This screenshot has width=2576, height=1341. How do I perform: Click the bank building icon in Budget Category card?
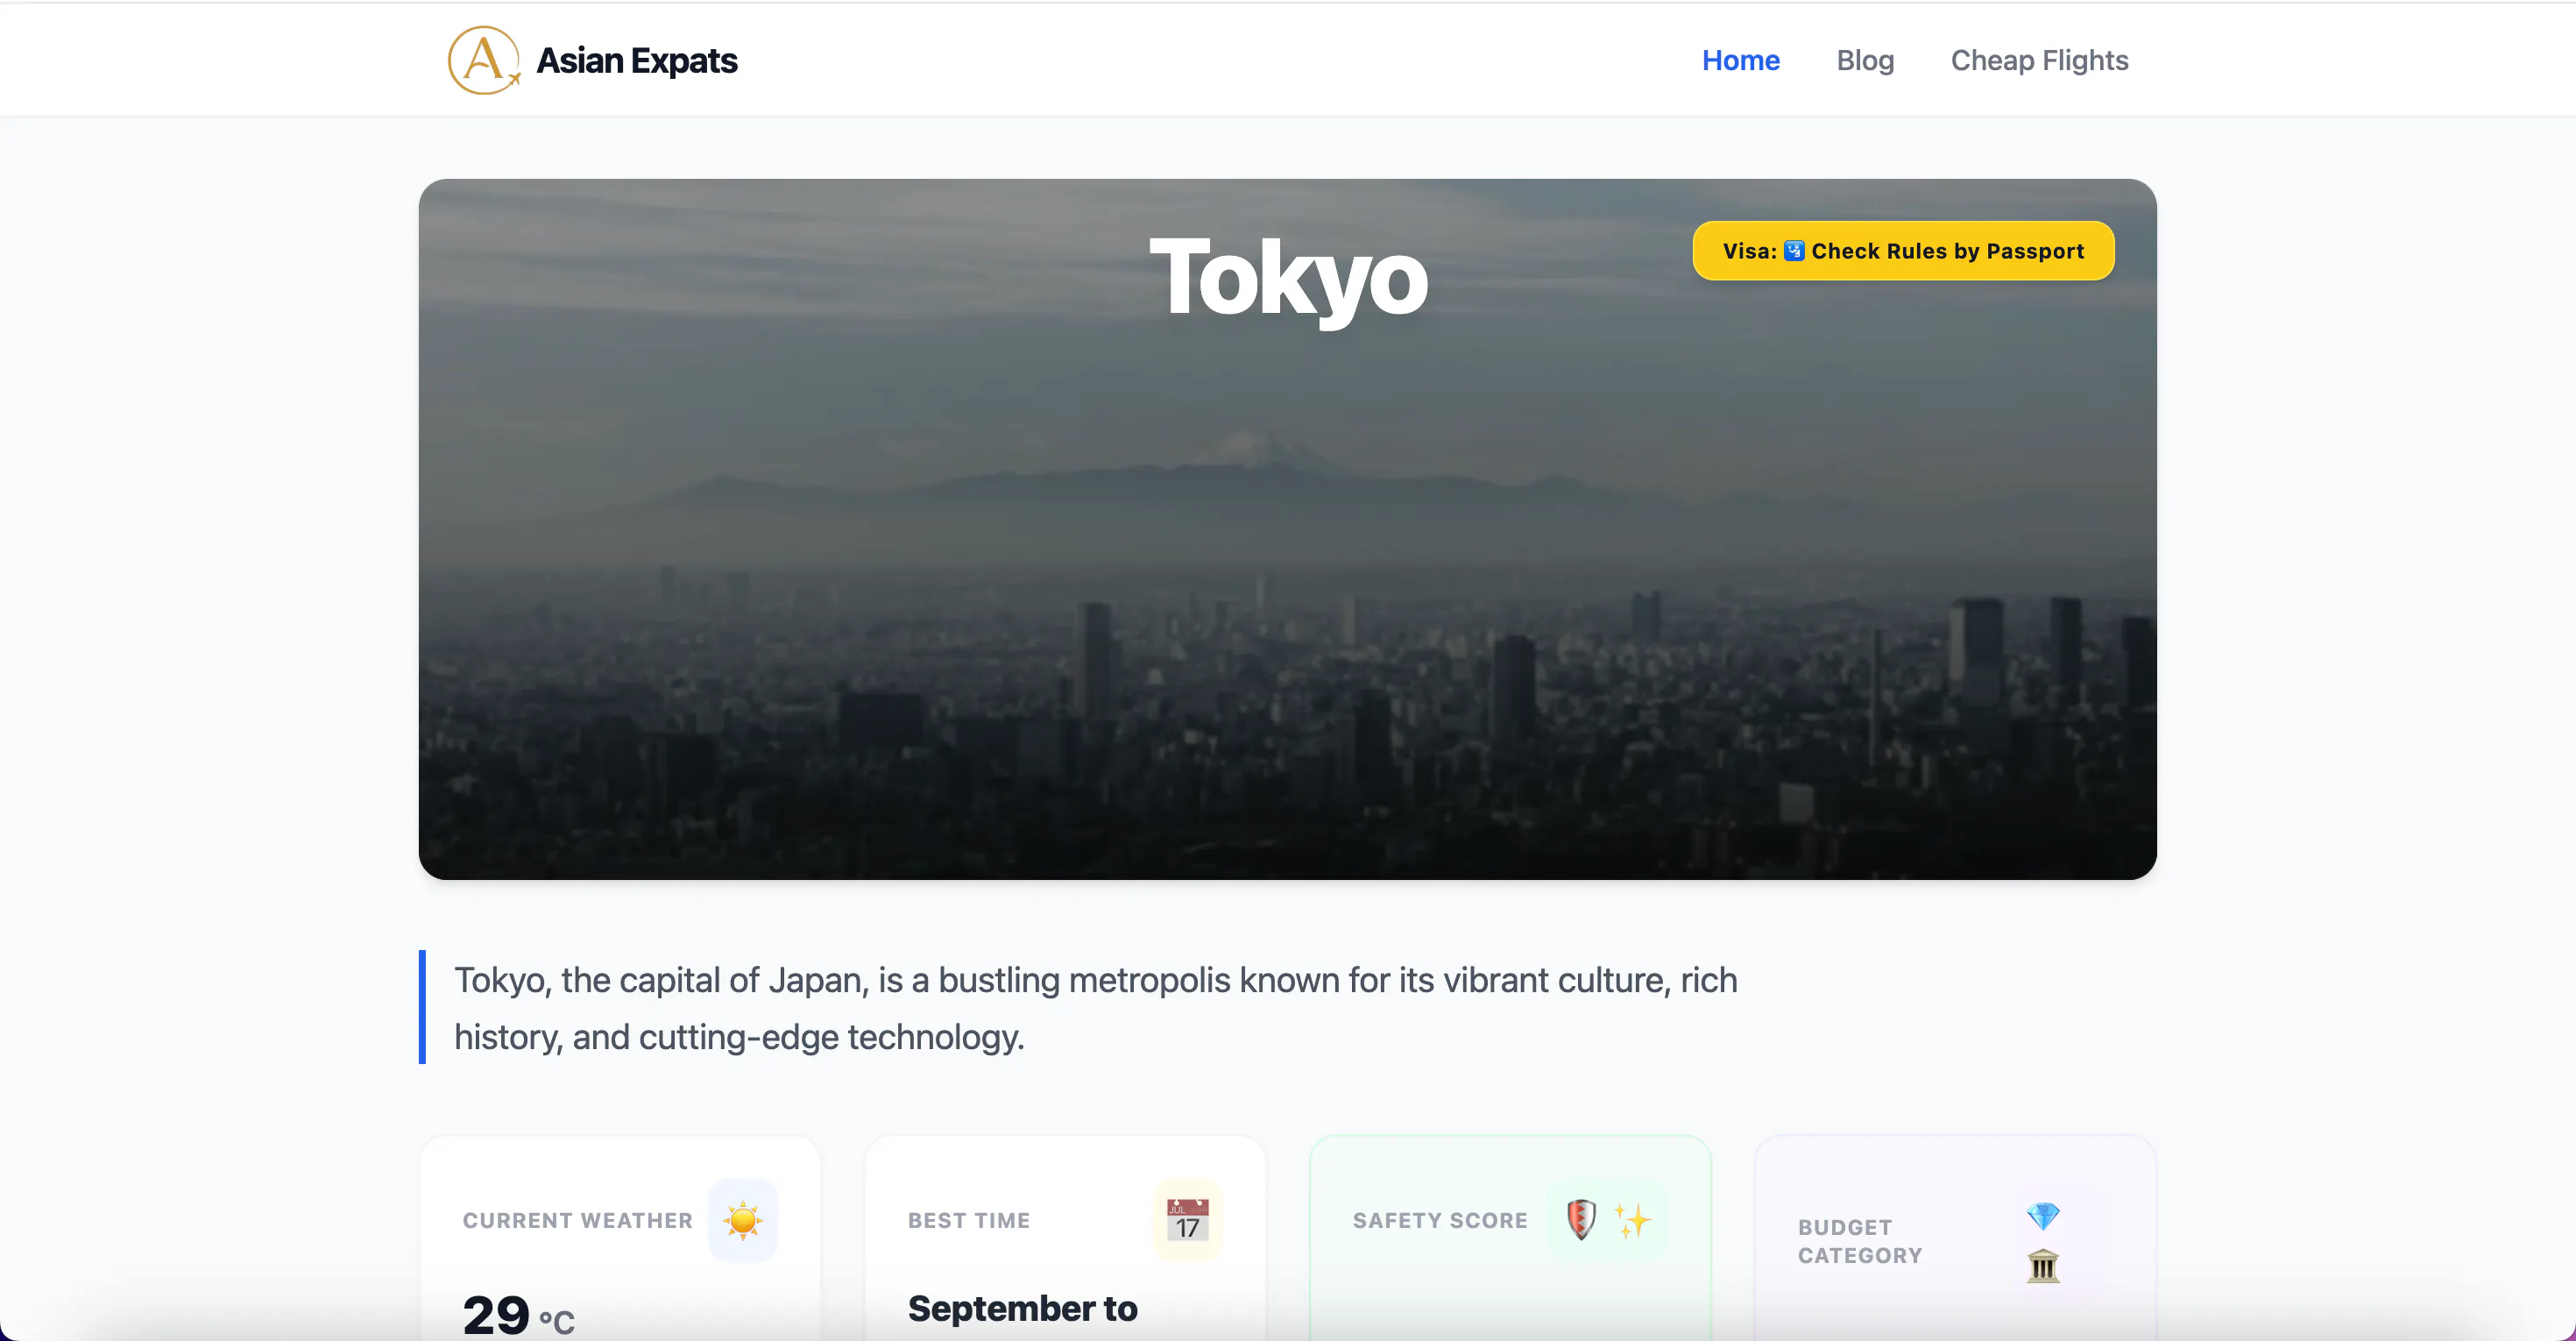[2043, 1266]
